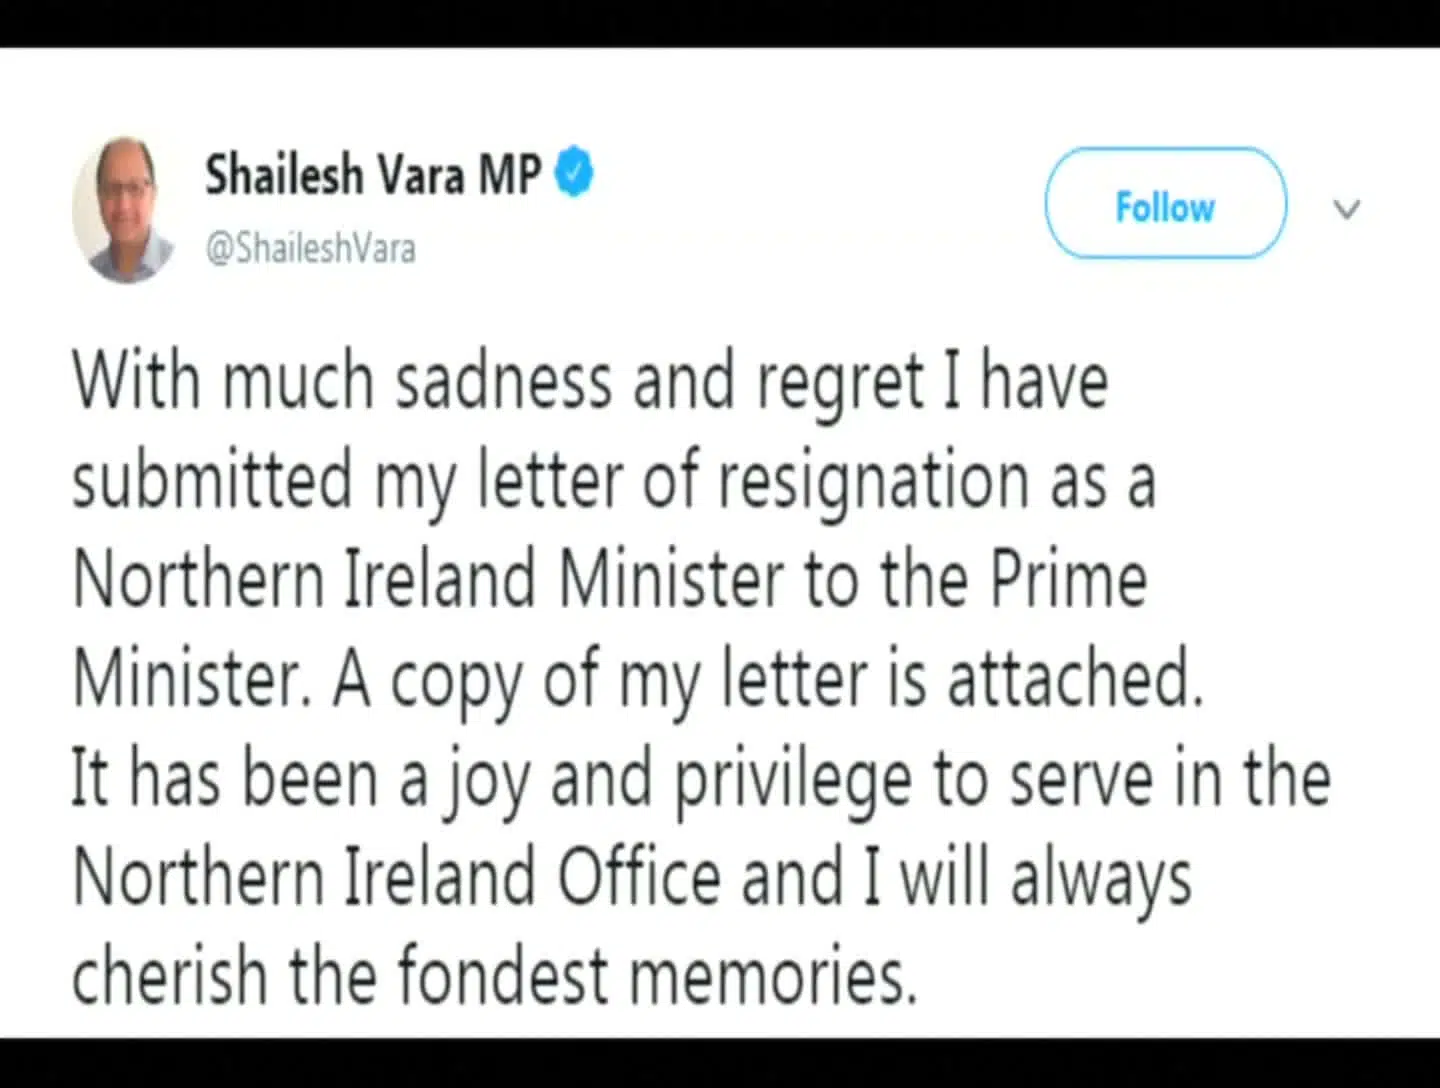Open the @ShaileshVara handle link

[310, 248]
